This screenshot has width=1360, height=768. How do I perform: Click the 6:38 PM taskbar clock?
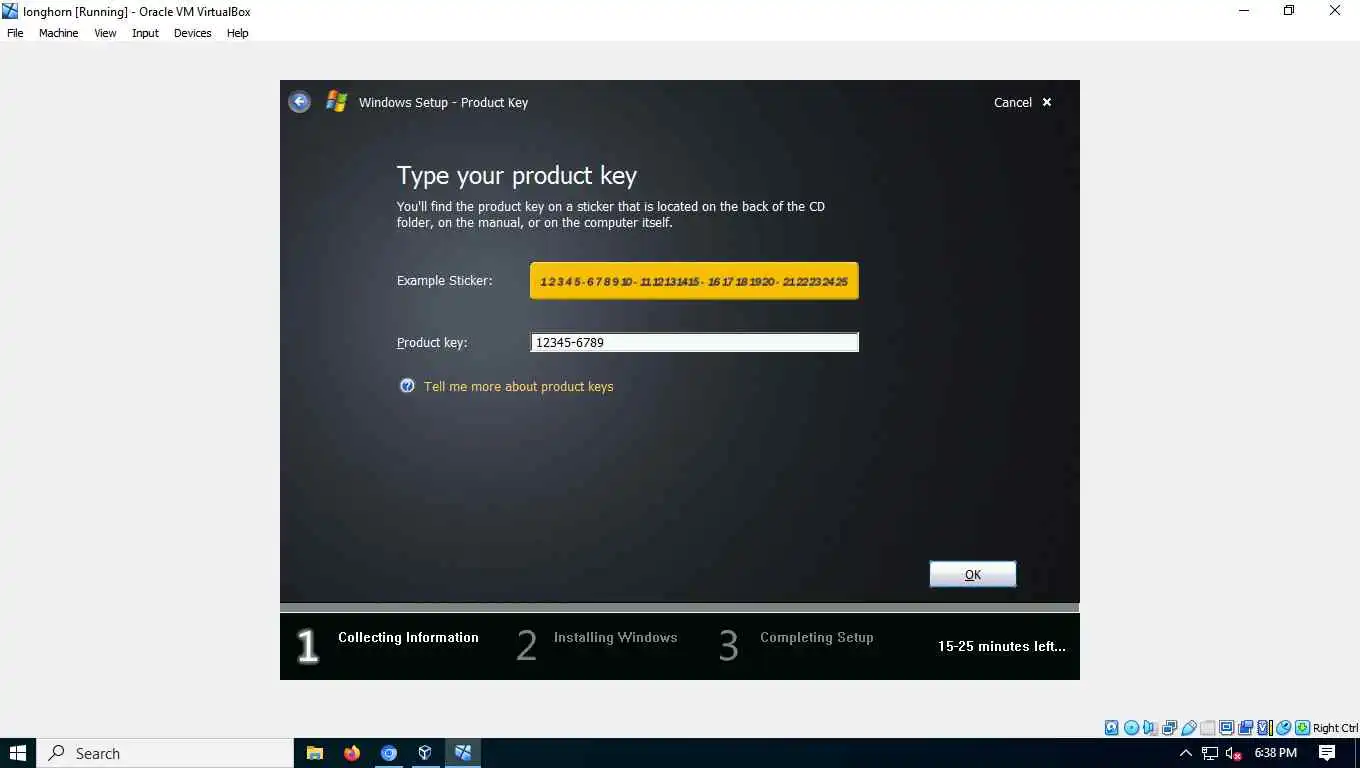pyautogui.click(x=1275, y=753)
